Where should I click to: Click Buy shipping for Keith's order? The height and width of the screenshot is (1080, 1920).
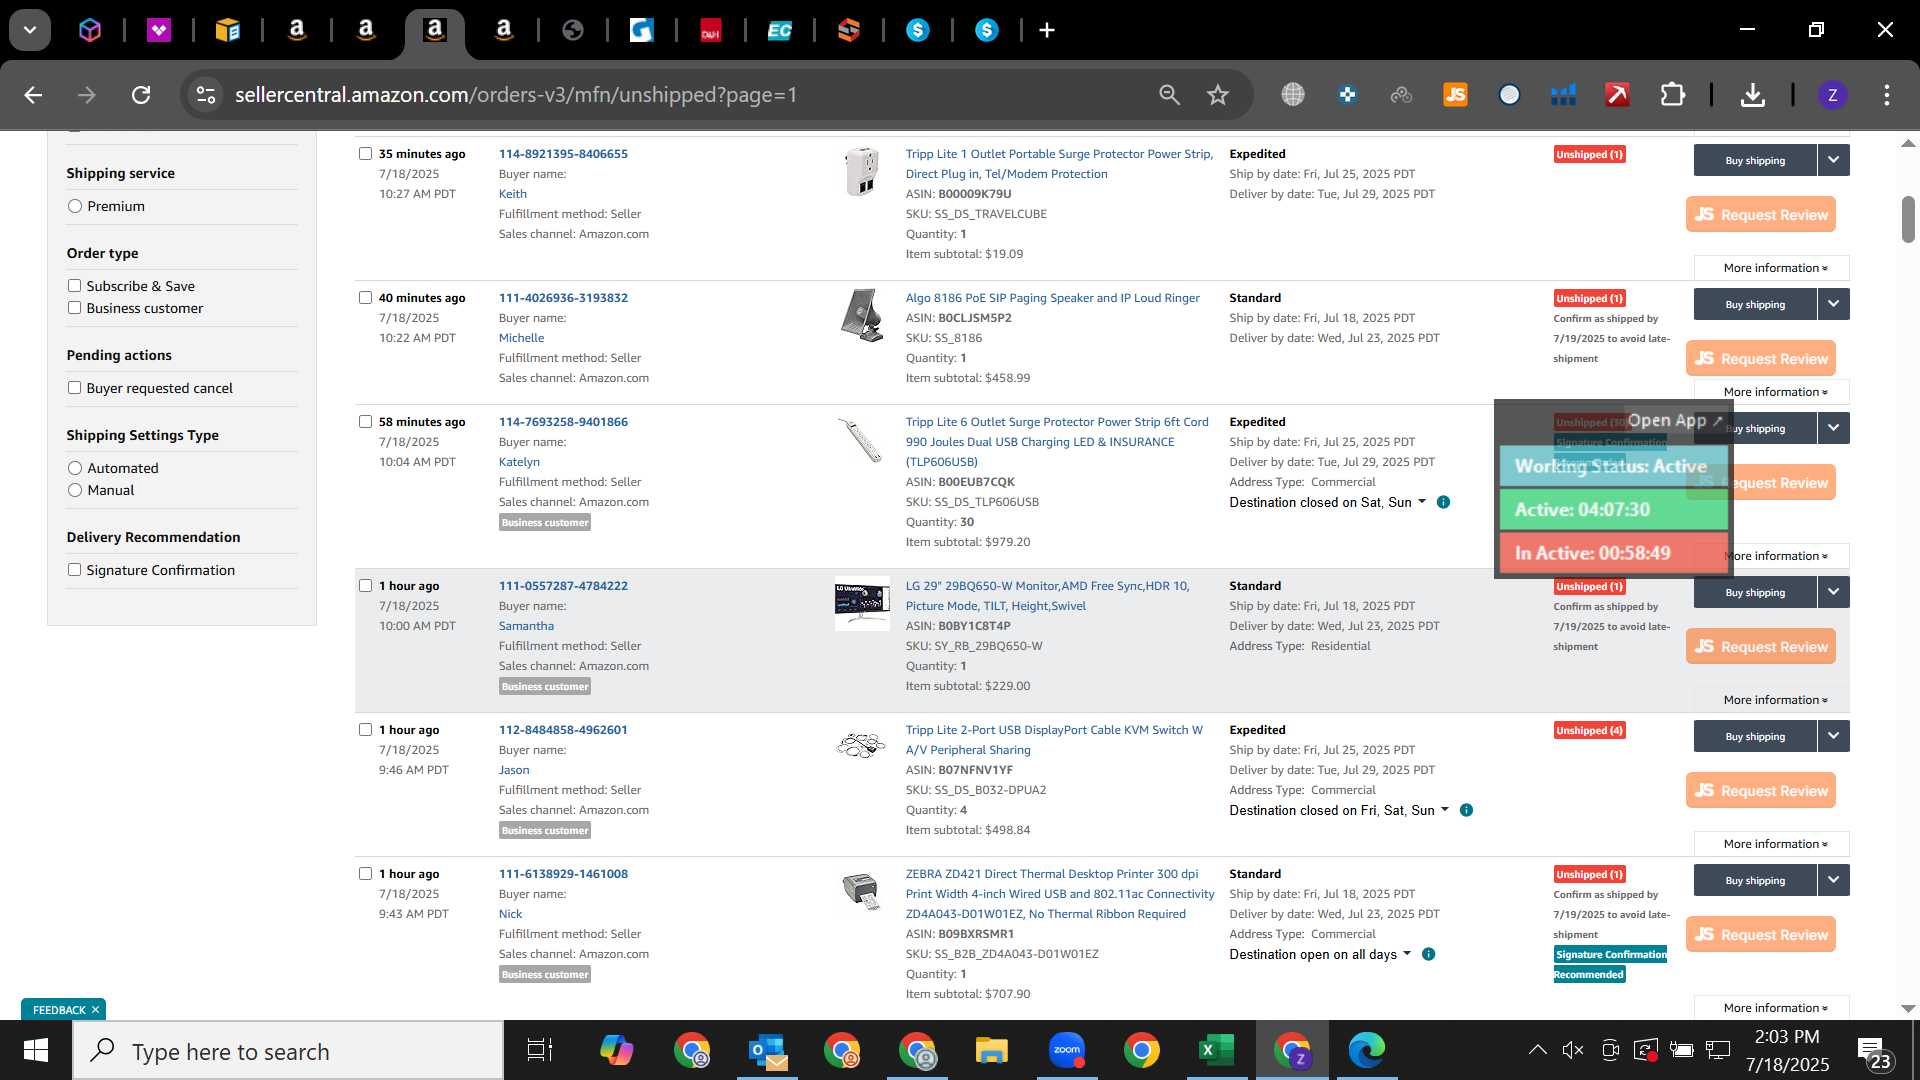(x=1755, y=161)
